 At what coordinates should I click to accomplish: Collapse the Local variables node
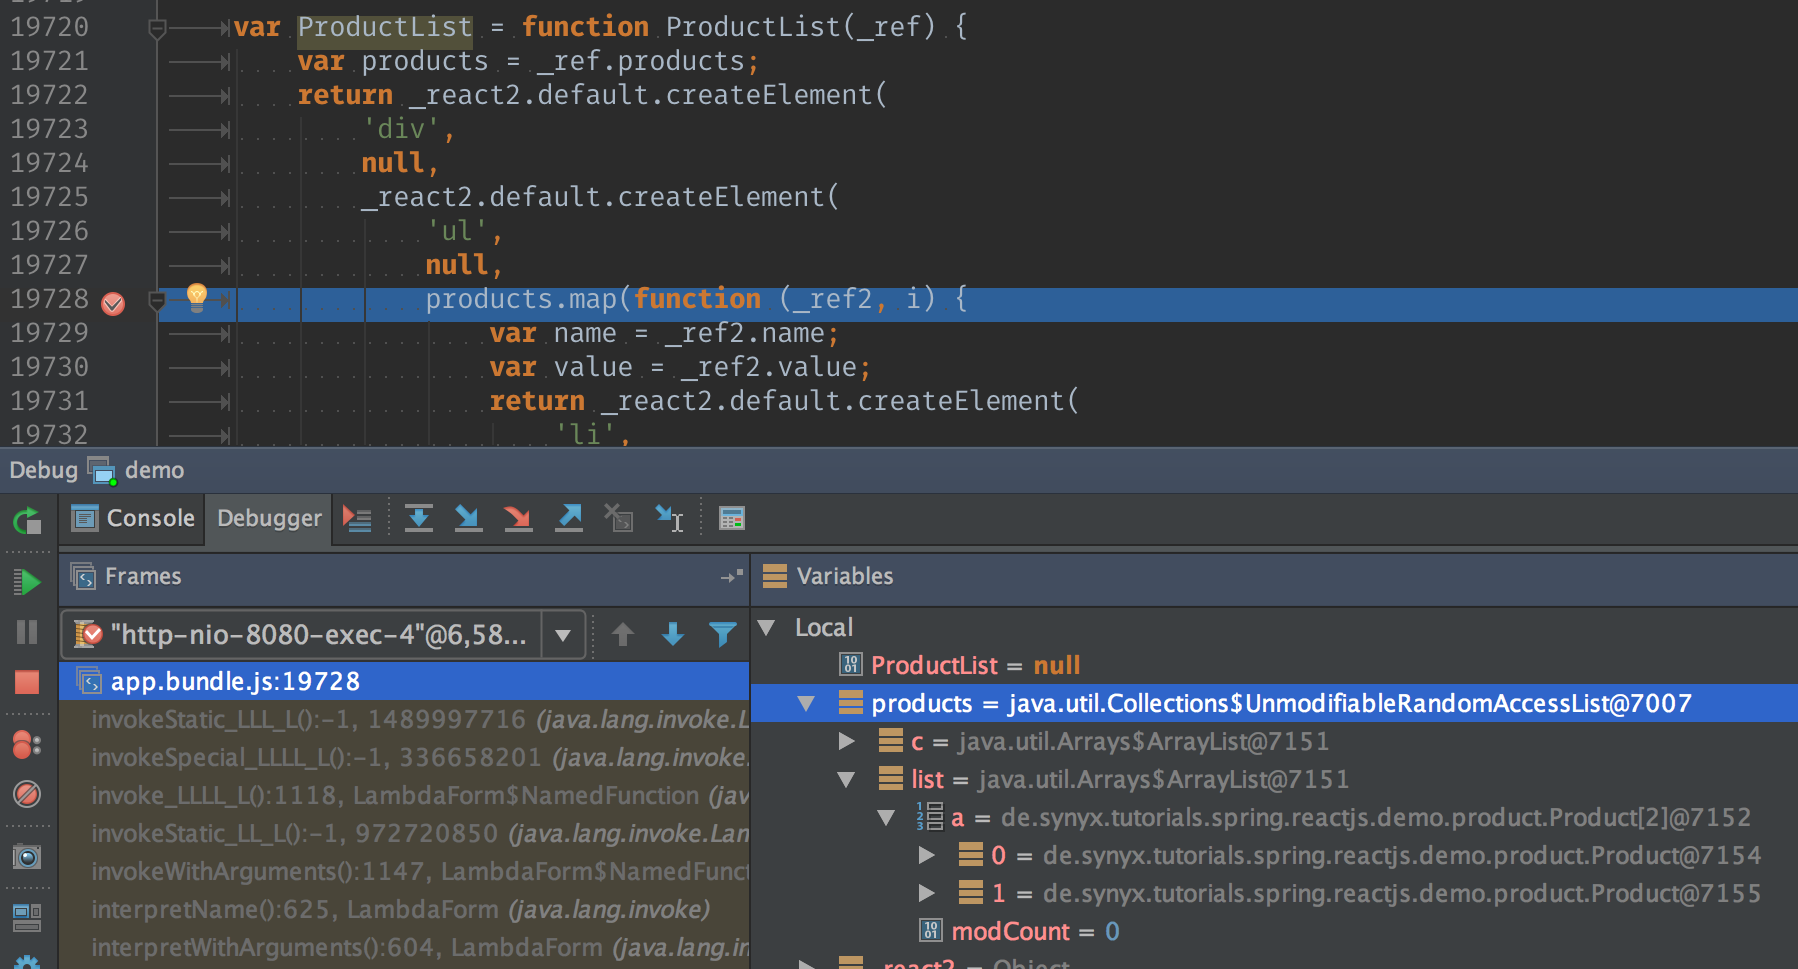767,627
